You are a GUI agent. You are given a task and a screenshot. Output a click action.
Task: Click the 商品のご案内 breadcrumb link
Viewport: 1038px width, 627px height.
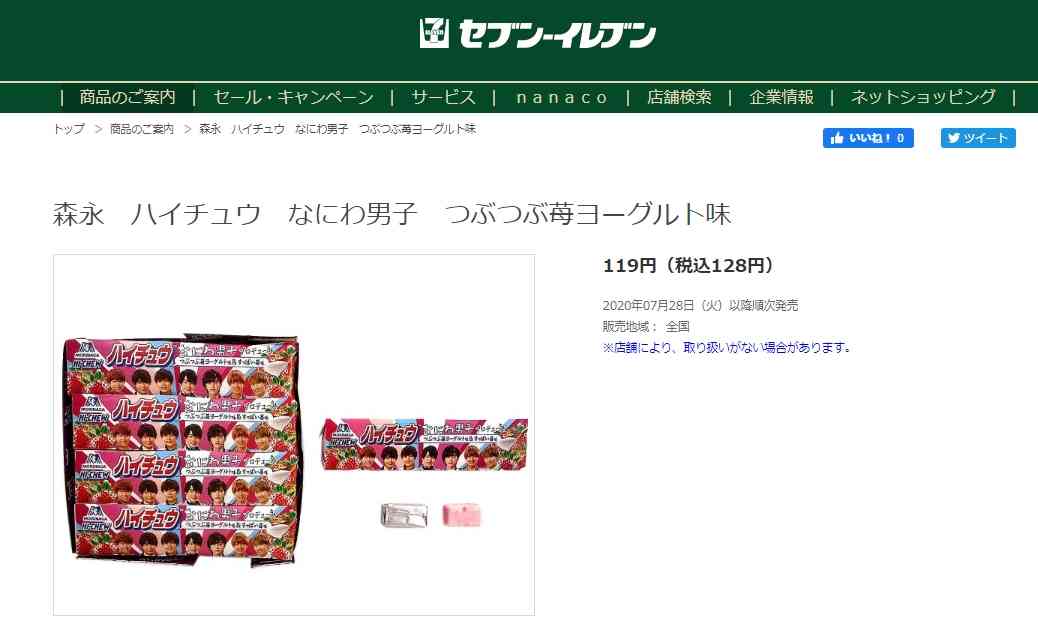[142, 129]
